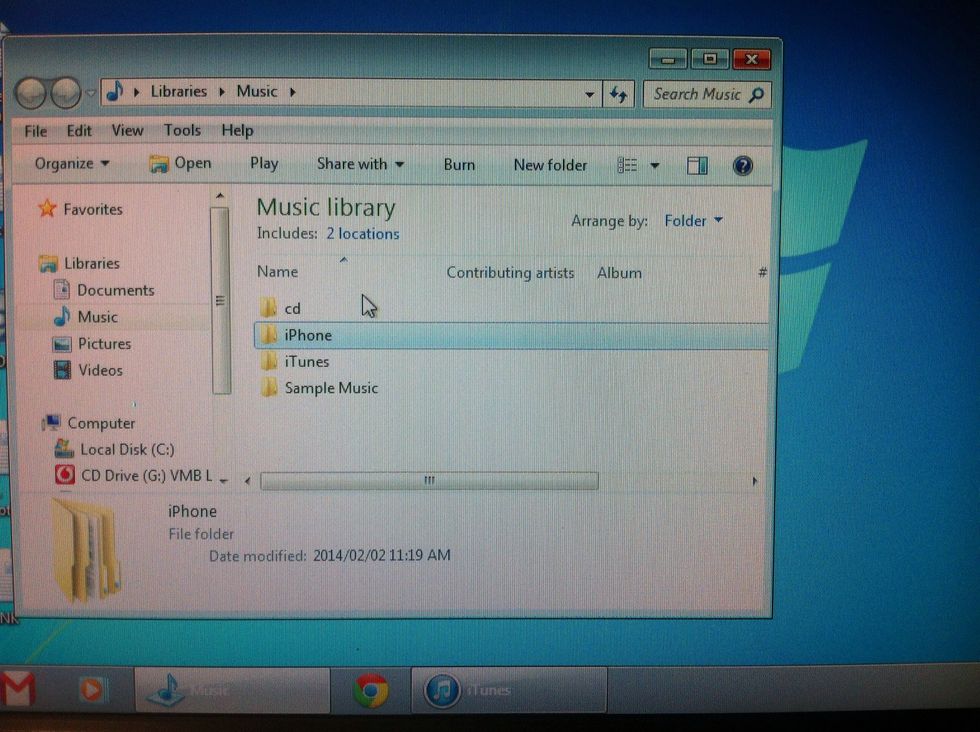Viewport: 980px width, 732px height.
Task: Open the Edit menu
Action: [x=79, y=131]
